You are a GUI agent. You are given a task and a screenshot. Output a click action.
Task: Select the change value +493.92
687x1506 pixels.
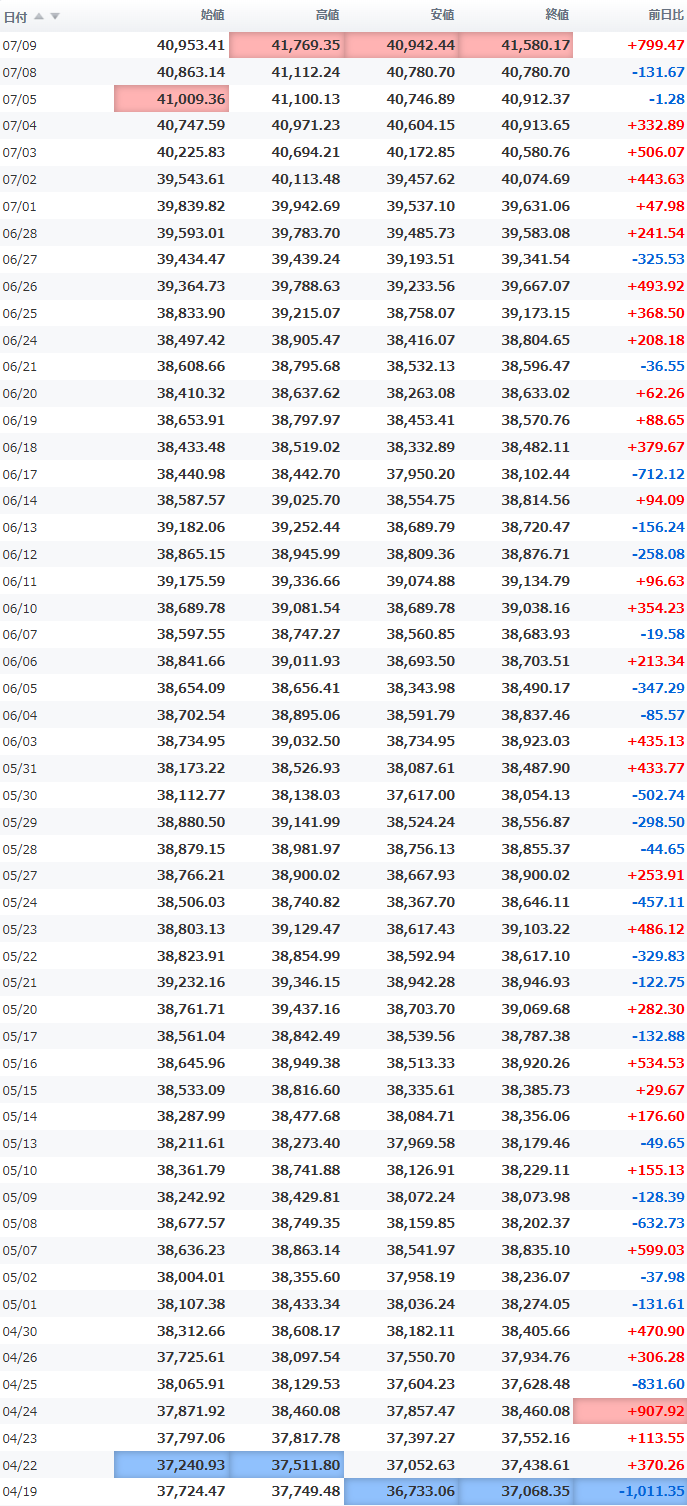(x=656, y=286)
